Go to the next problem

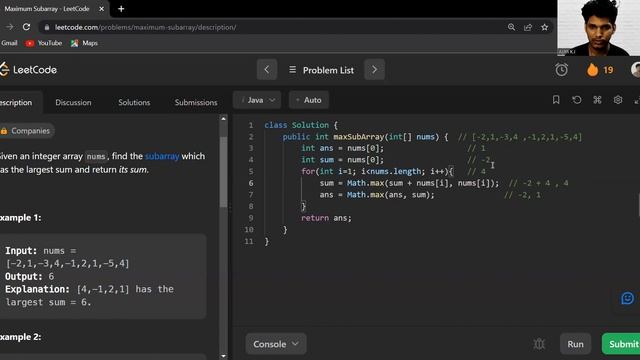tap(374, 70)
